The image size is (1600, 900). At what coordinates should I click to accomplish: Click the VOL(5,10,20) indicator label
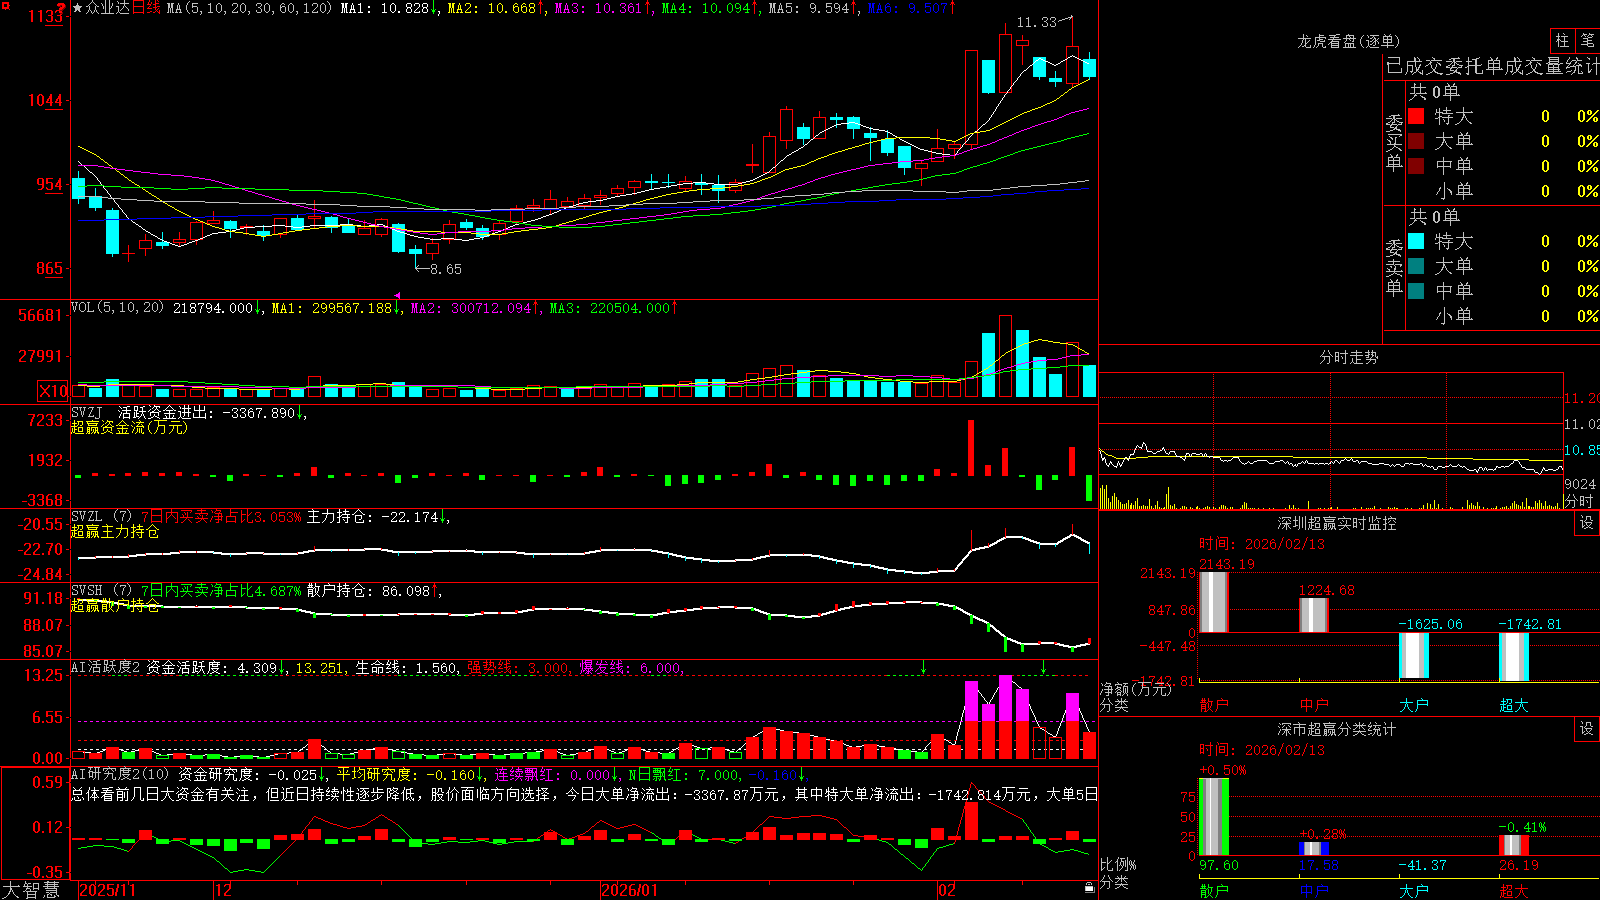pos(117,308)
